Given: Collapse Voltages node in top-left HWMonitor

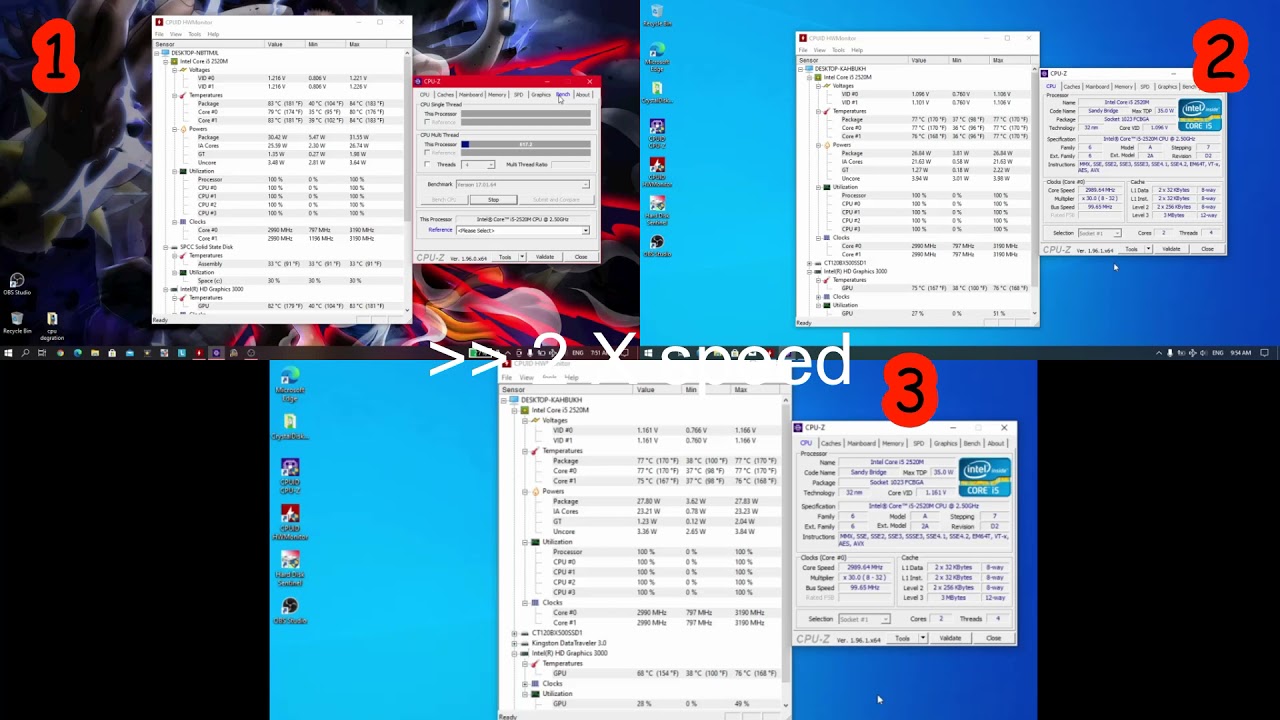Looking at the screenshot, I should 175,70.
